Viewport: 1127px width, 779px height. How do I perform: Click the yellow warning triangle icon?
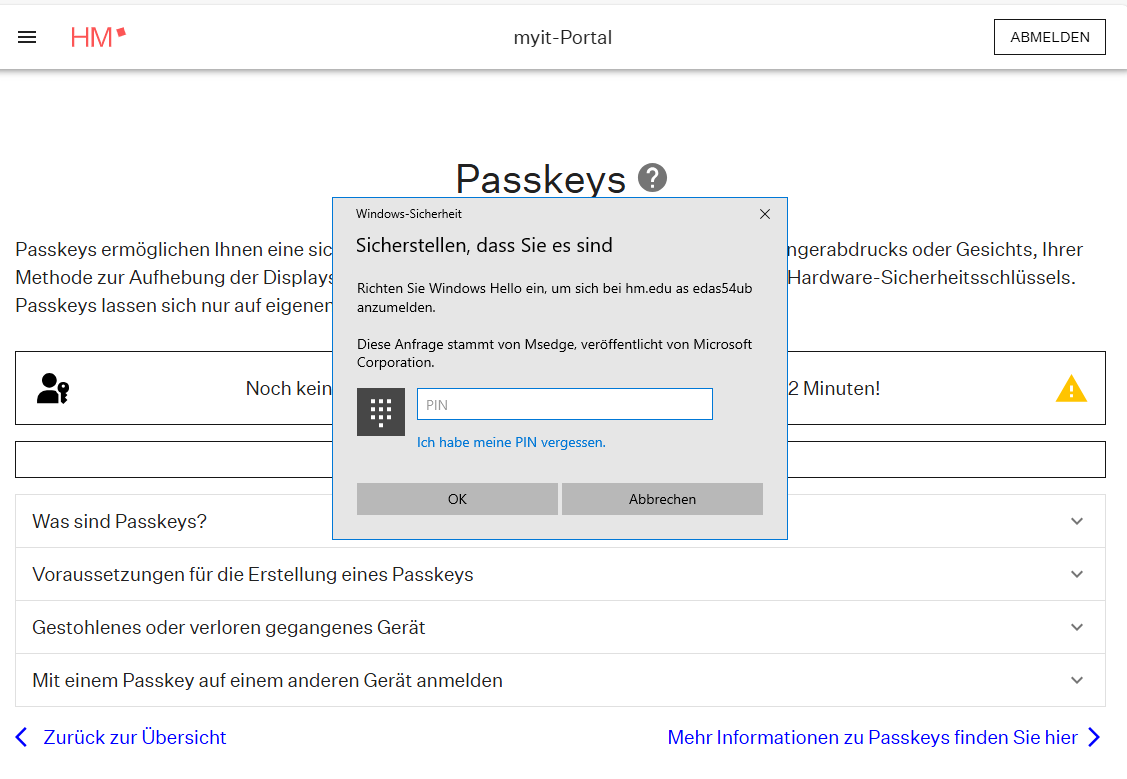[1071, 388]
